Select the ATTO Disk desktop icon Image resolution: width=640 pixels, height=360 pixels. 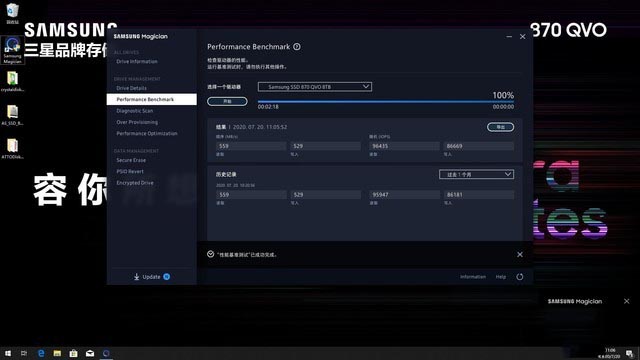12,149
